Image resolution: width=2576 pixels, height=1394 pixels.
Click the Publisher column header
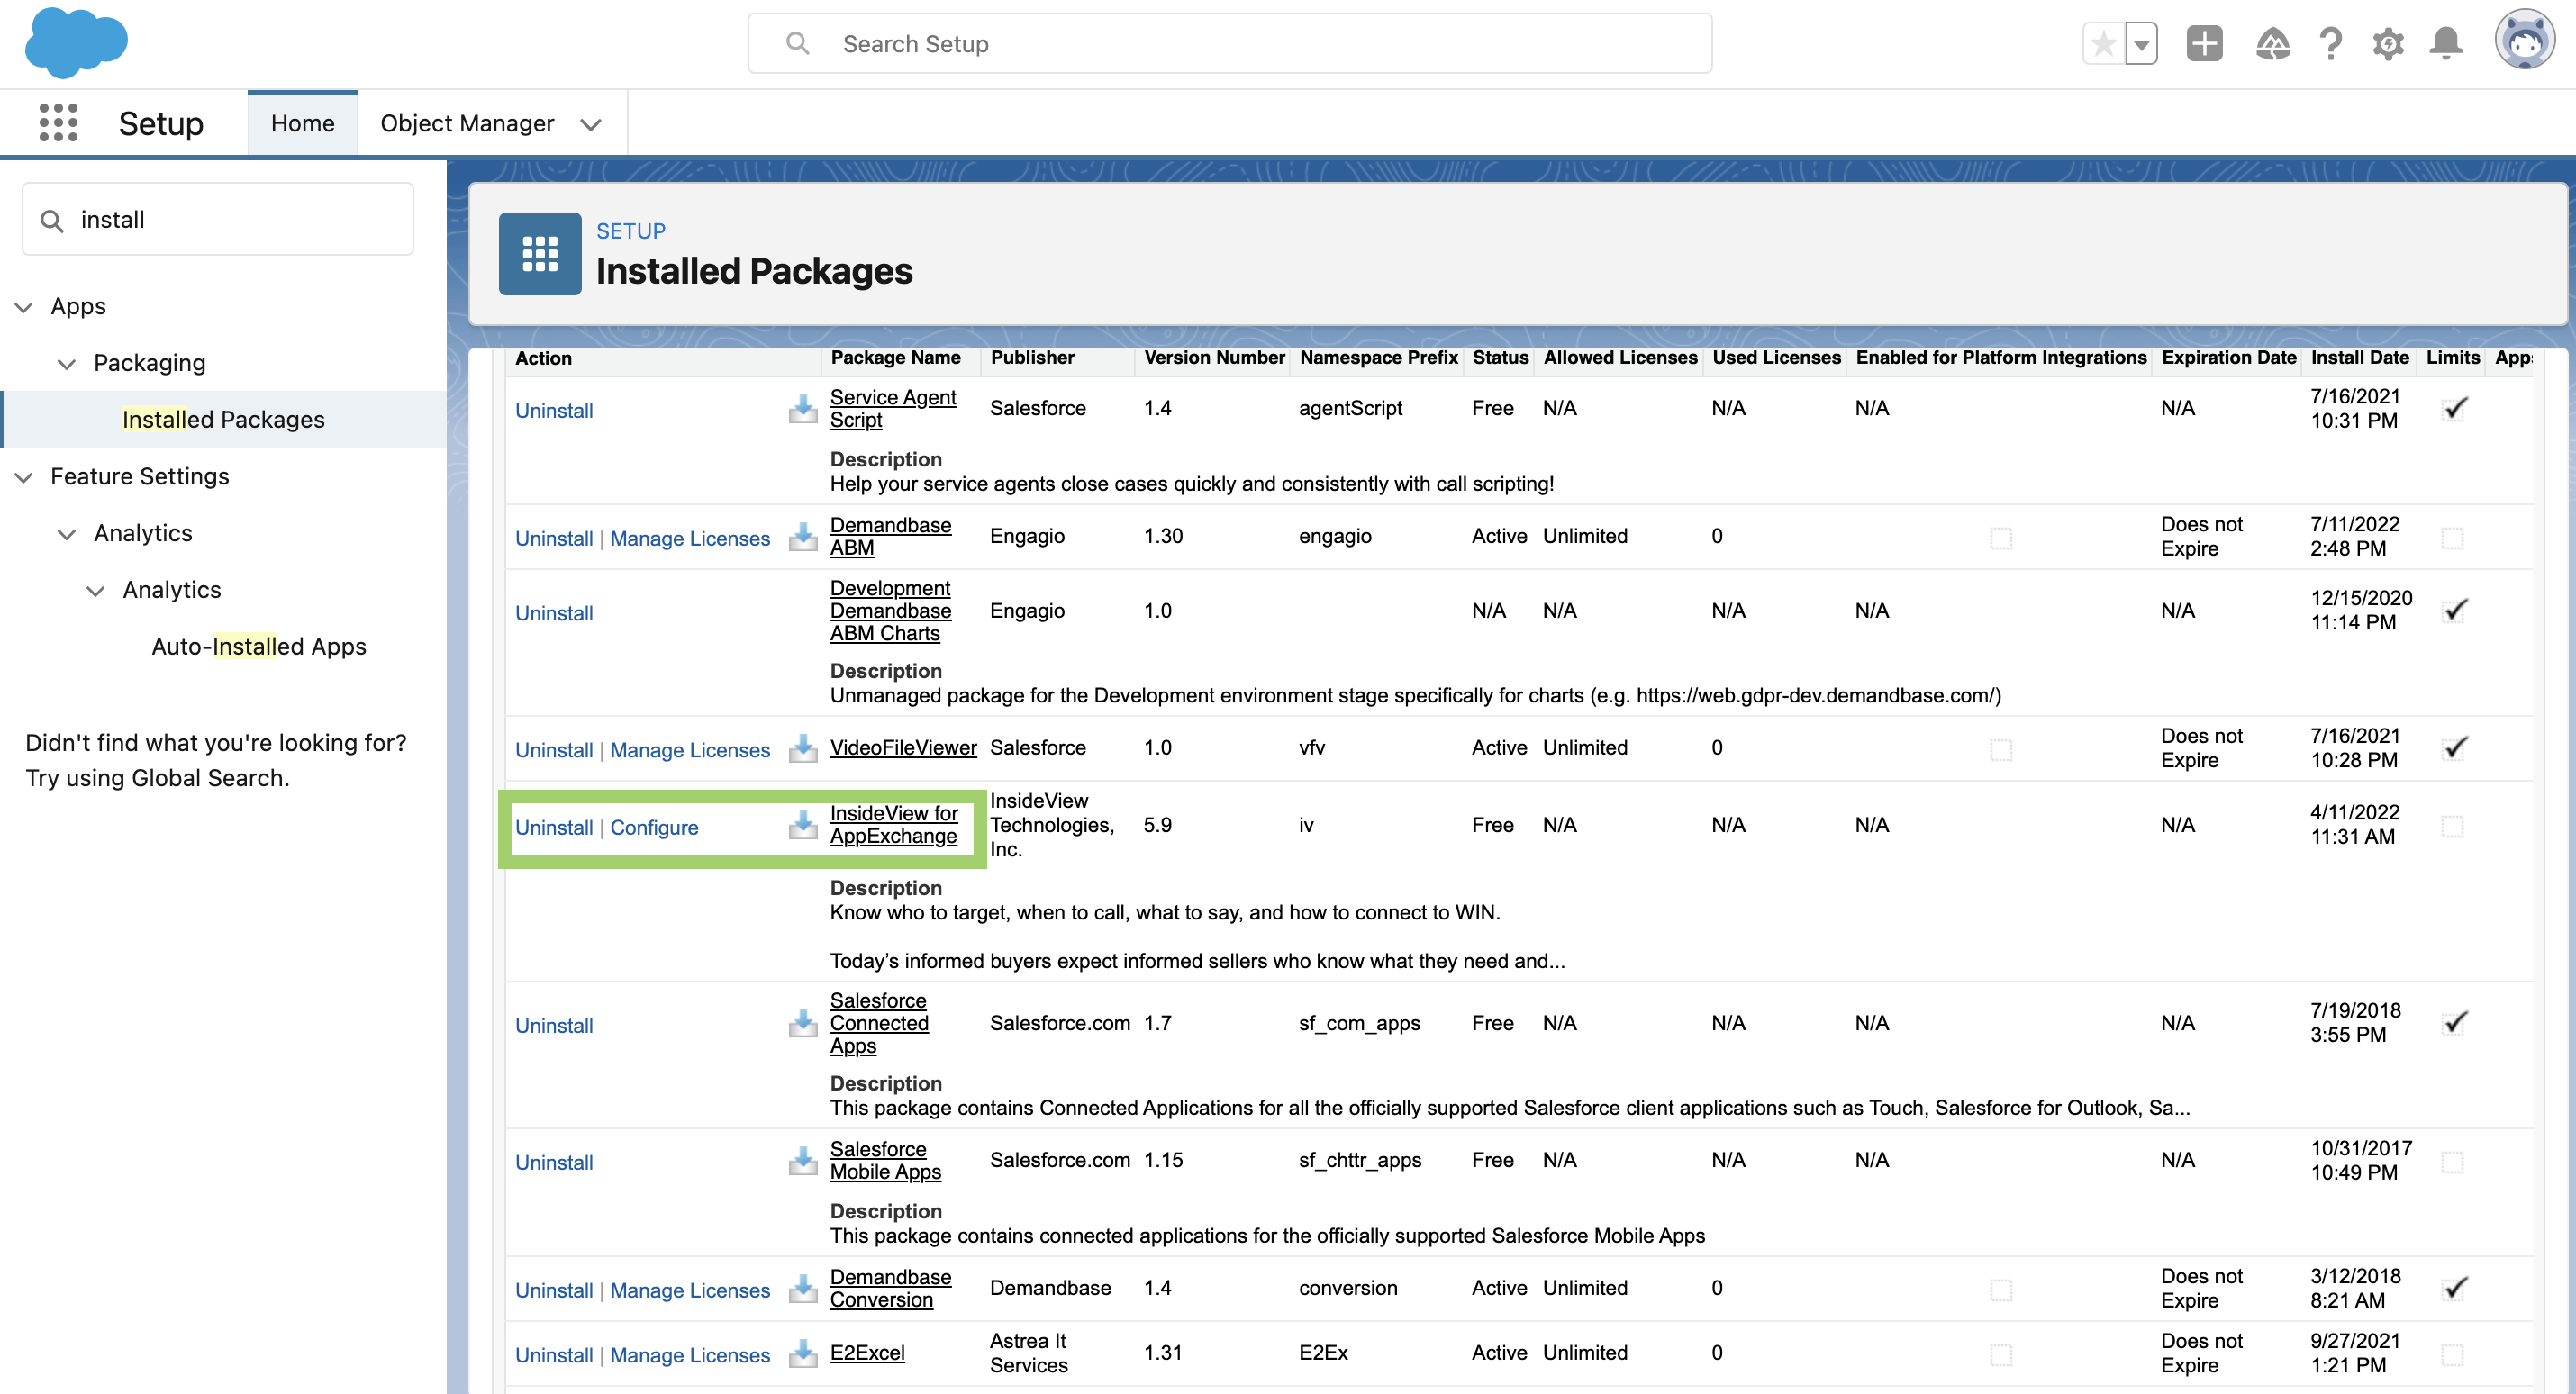coord(1032,358)
